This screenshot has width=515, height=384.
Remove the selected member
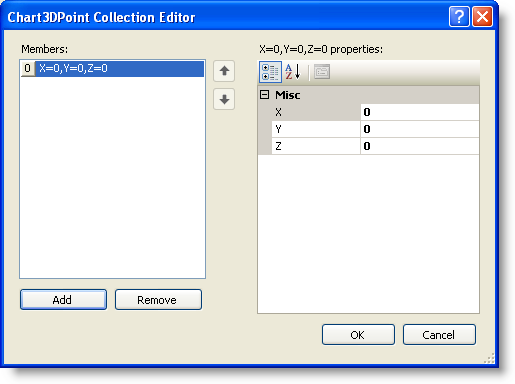coord(158,300)
